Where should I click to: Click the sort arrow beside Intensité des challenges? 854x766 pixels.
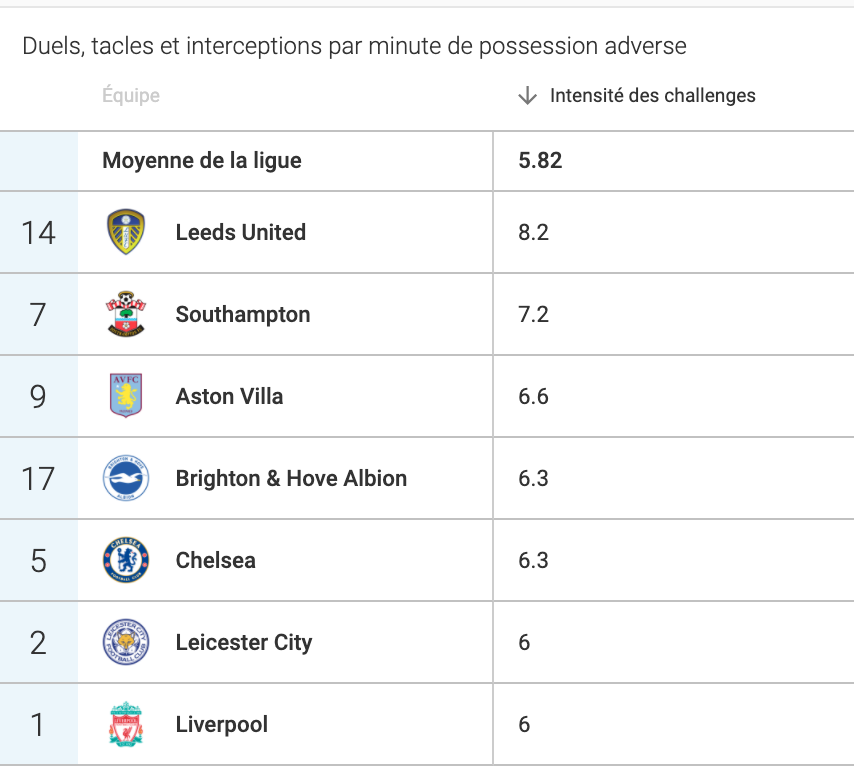coord(527,95)
